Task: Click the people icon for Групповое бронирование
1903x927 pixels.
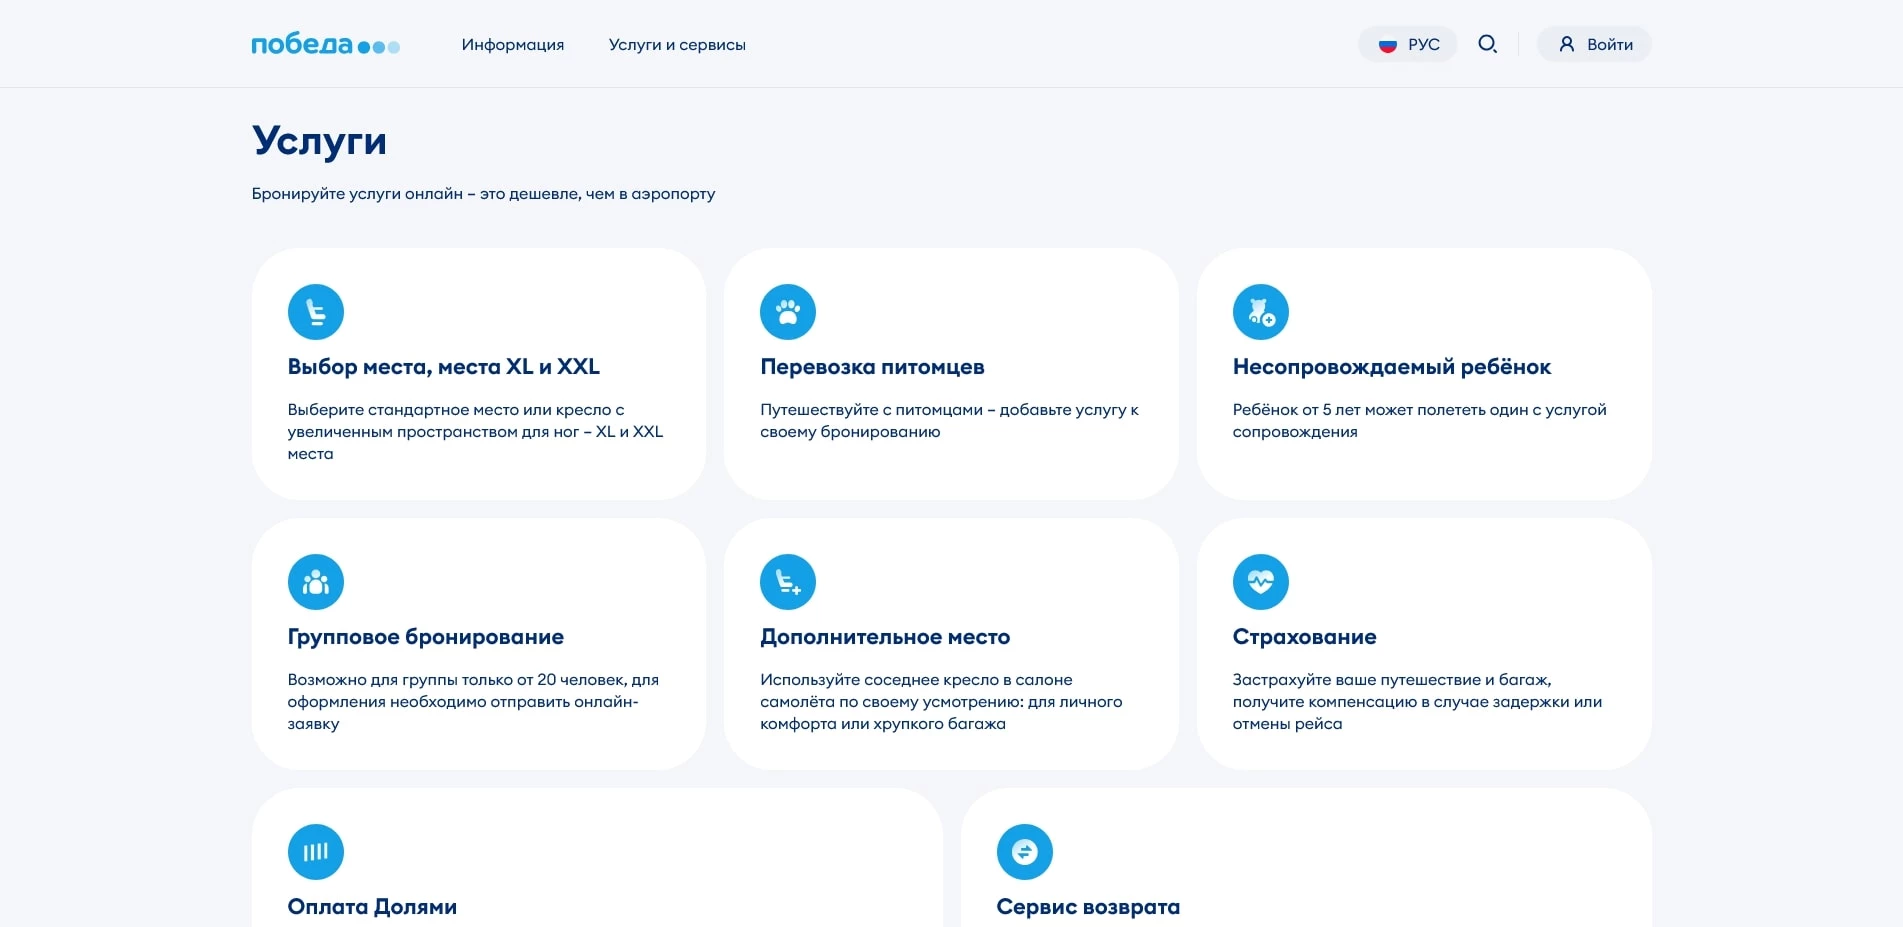Action: 316,581
